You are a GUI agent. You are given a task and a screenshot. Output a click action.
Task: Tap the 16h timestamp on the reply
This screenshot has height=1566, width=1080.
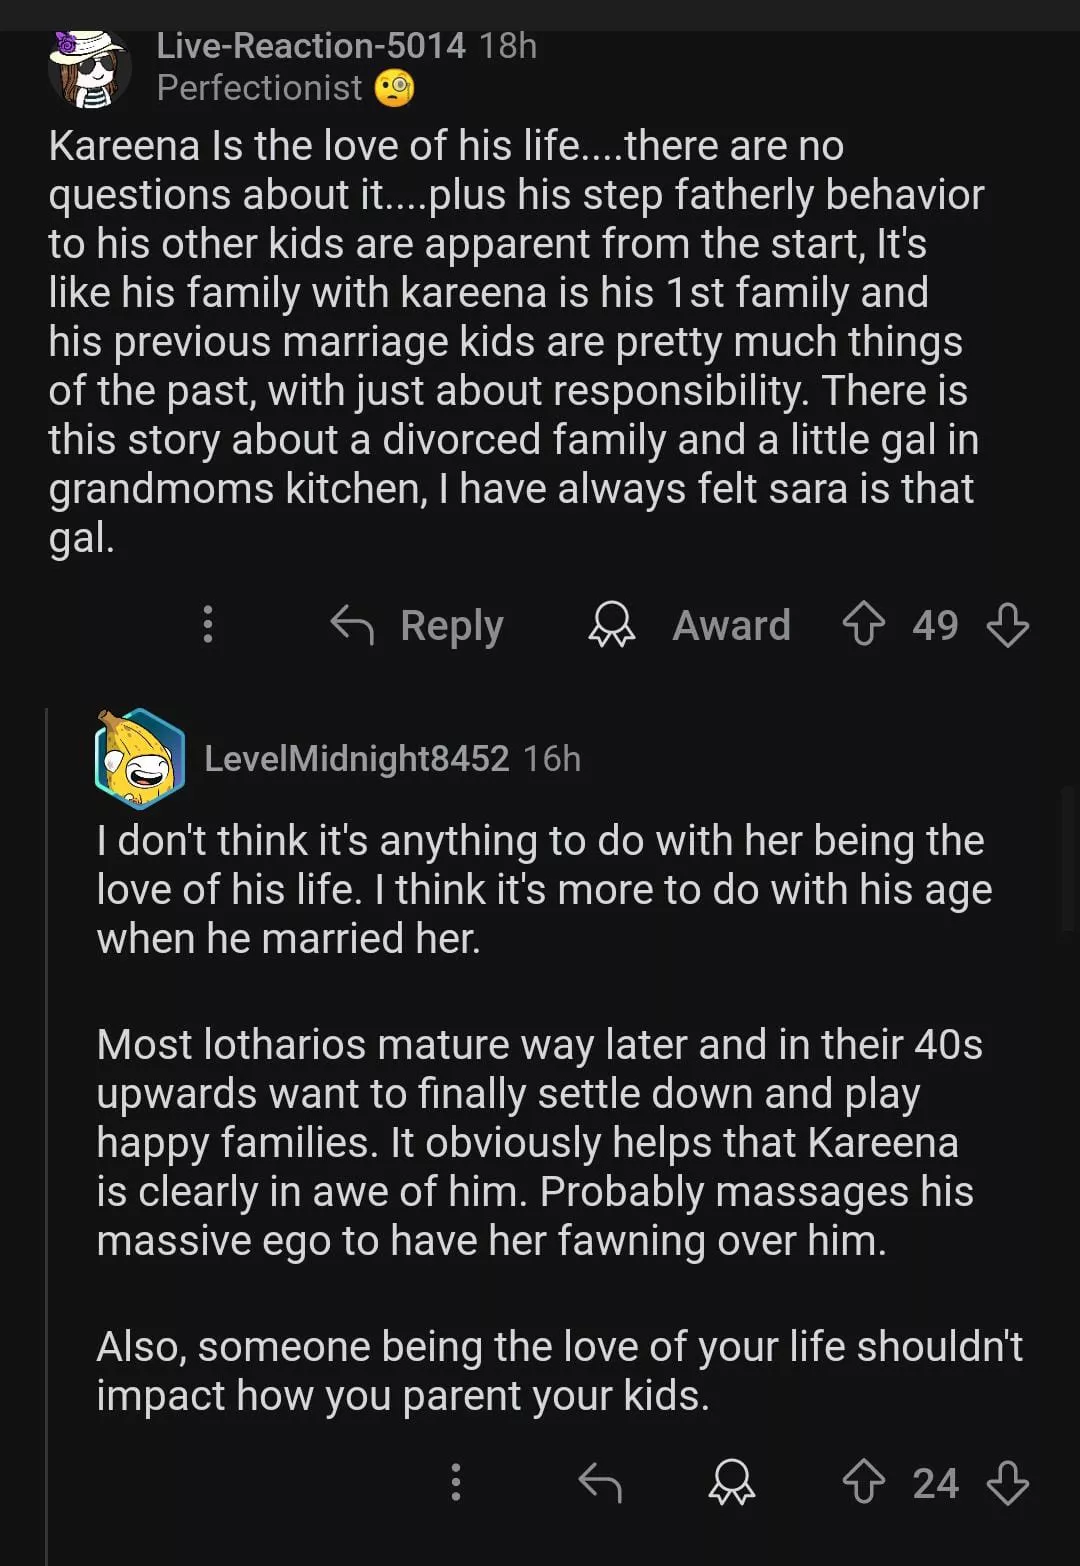click(x=552, y=759)
